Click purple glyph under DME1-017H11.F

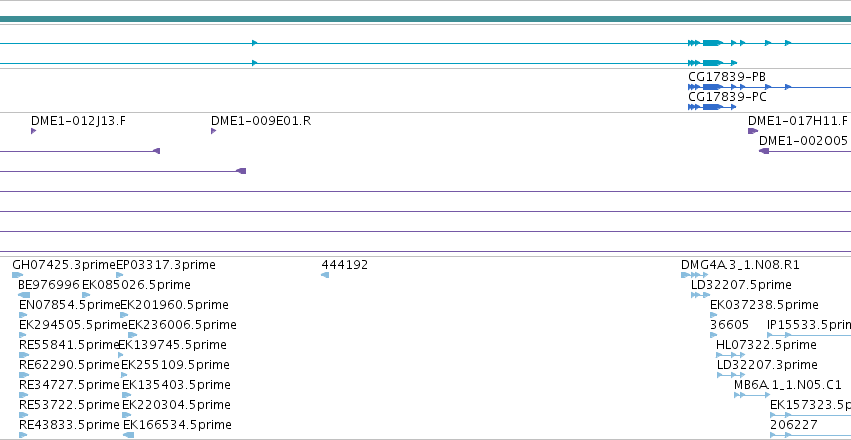coord(753,131)
